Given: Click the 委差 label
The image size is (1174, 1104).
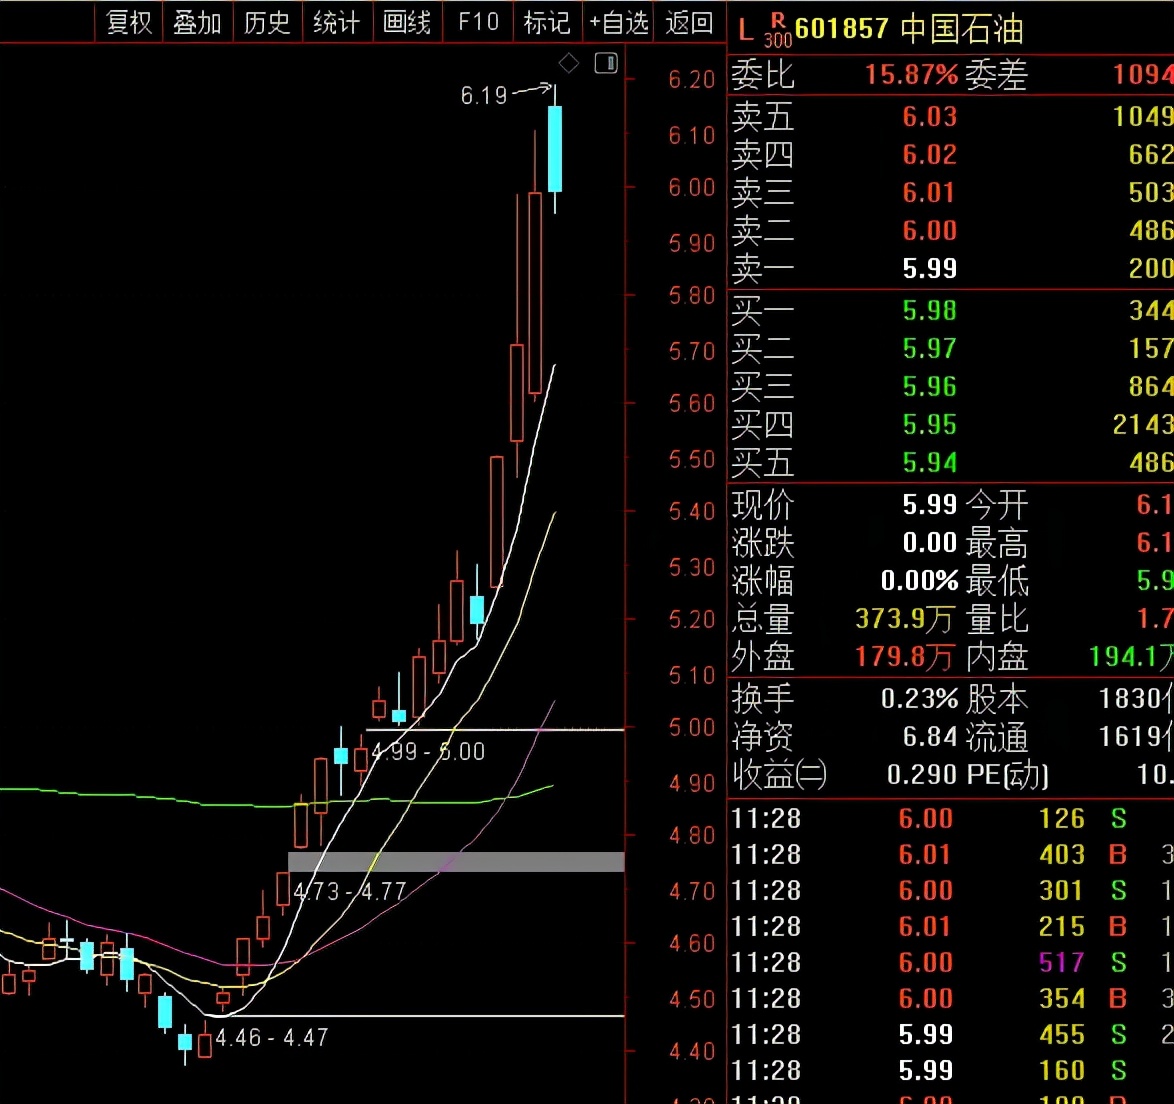Looking at the screenshot, I should [997, 75].
